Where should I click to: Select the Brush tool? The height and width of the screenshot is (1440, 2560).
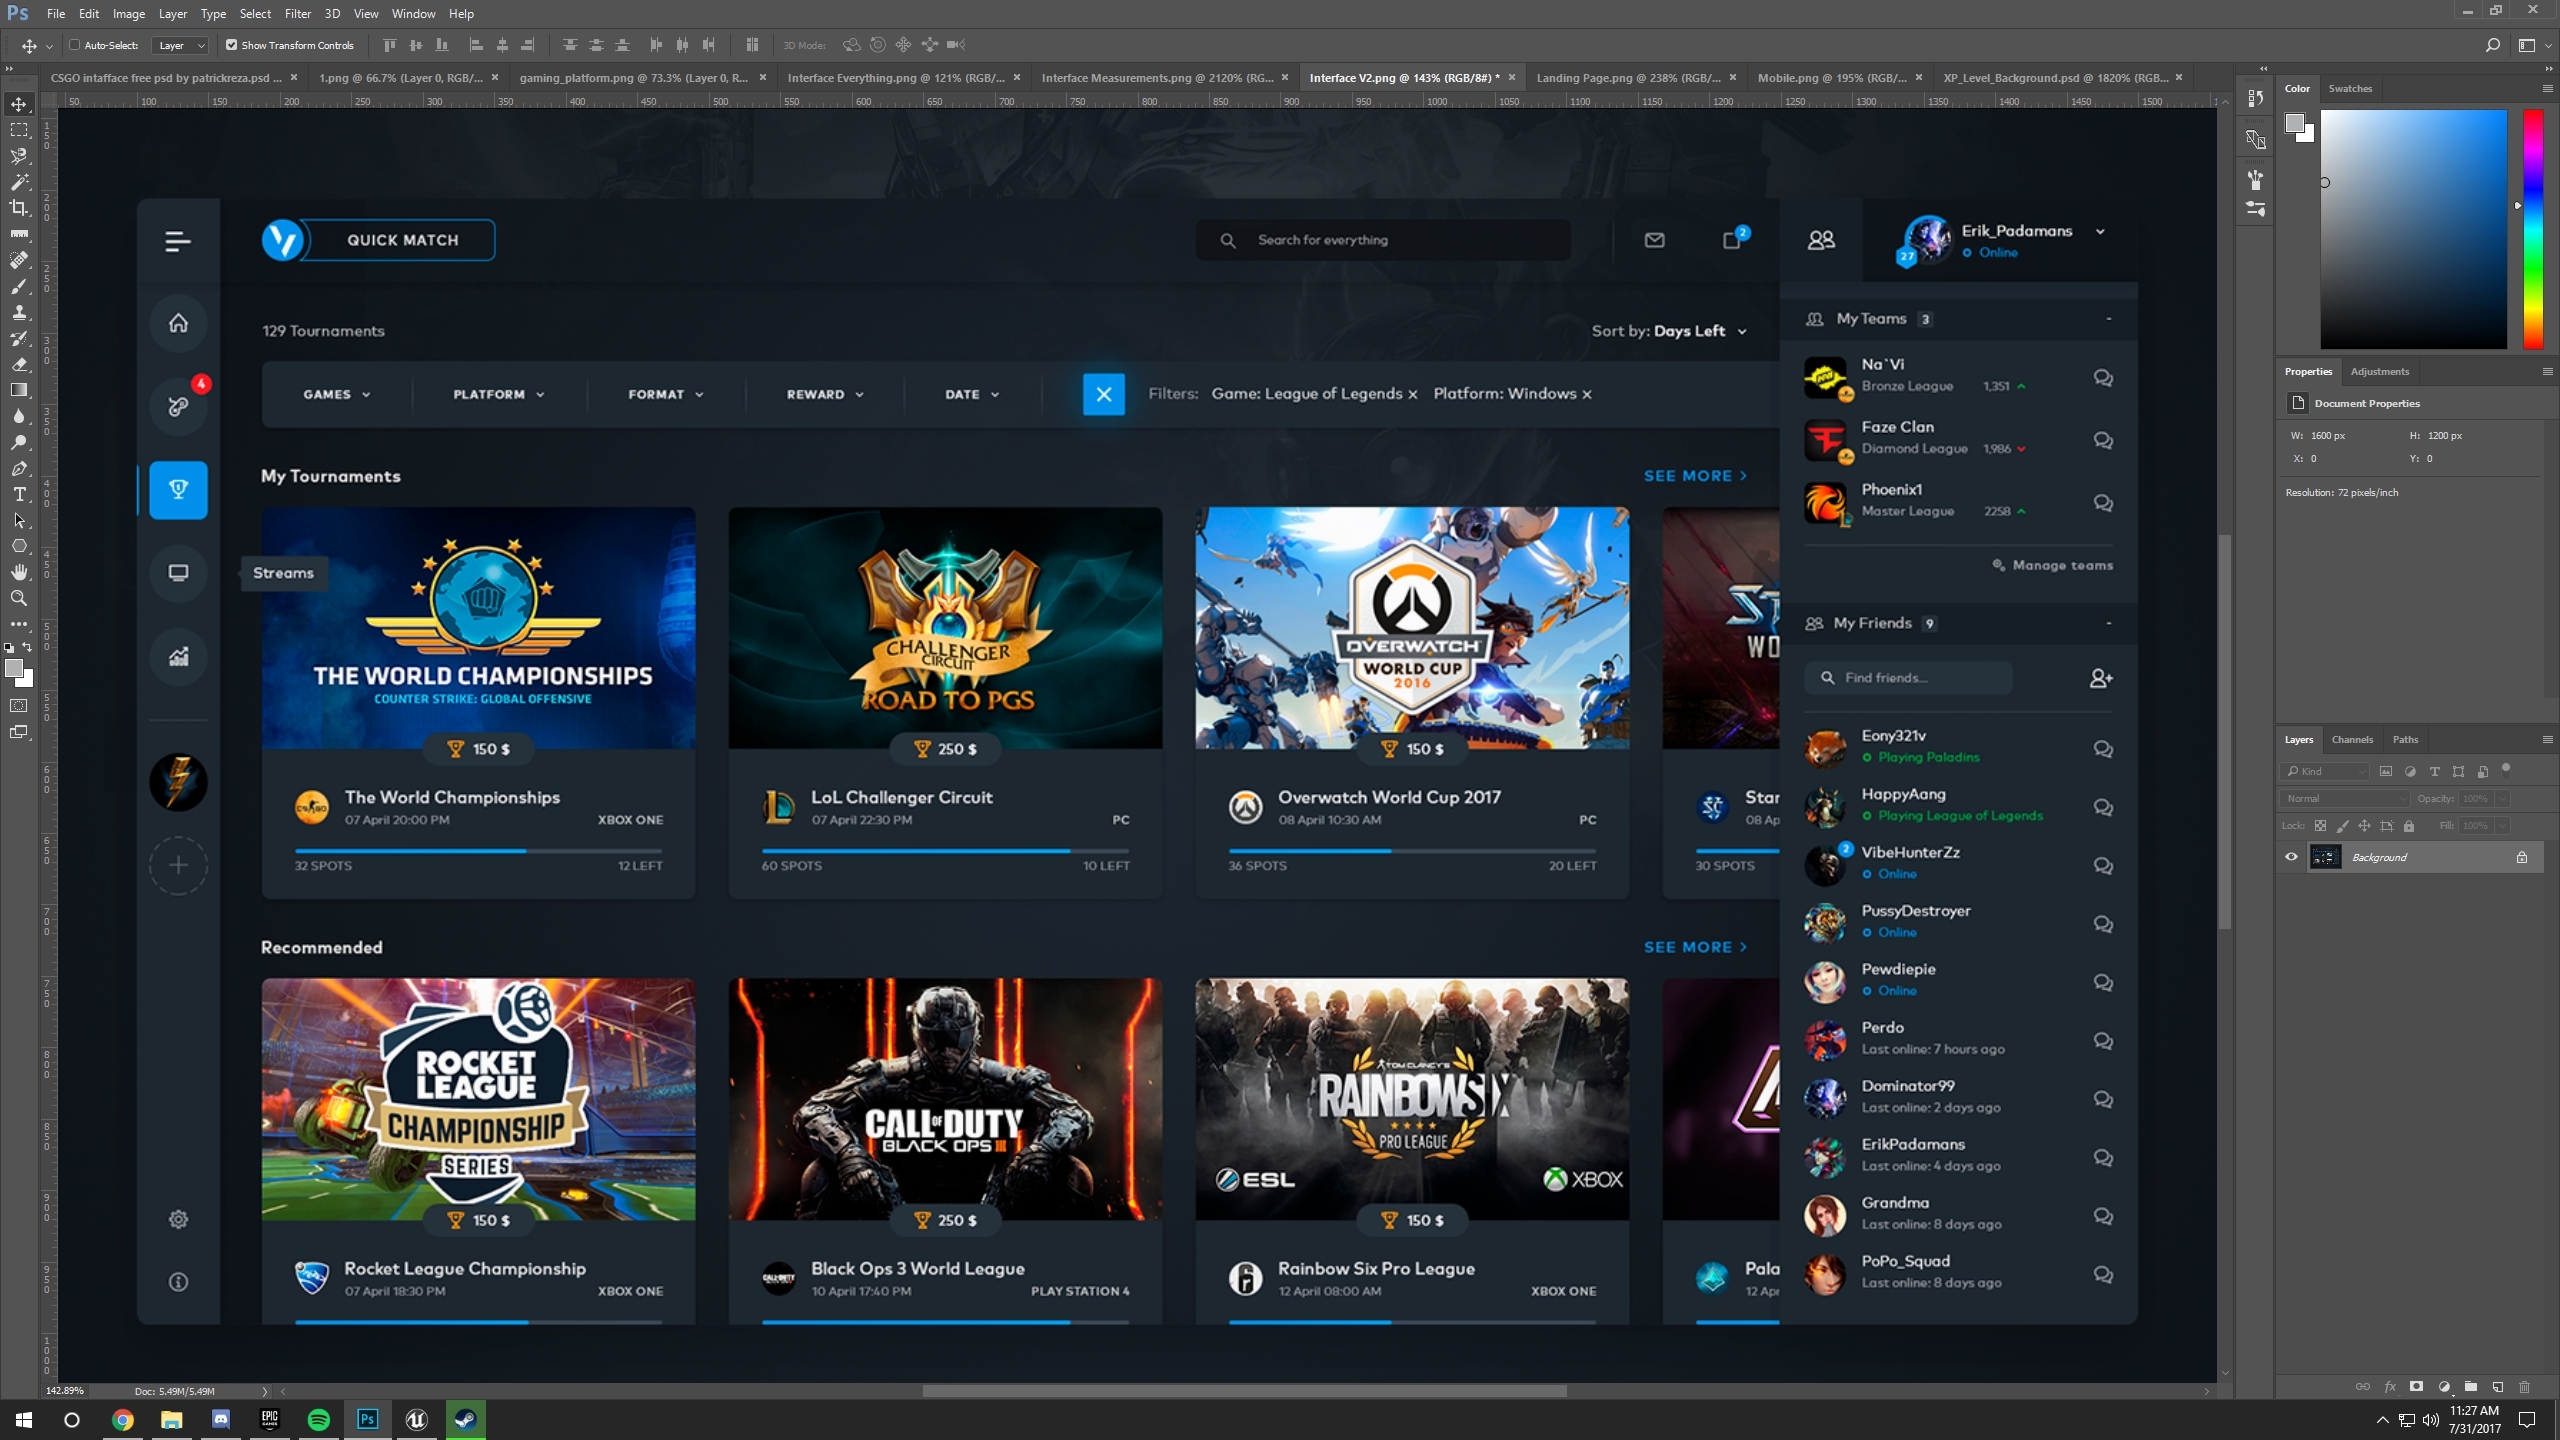tap(19, 286)
